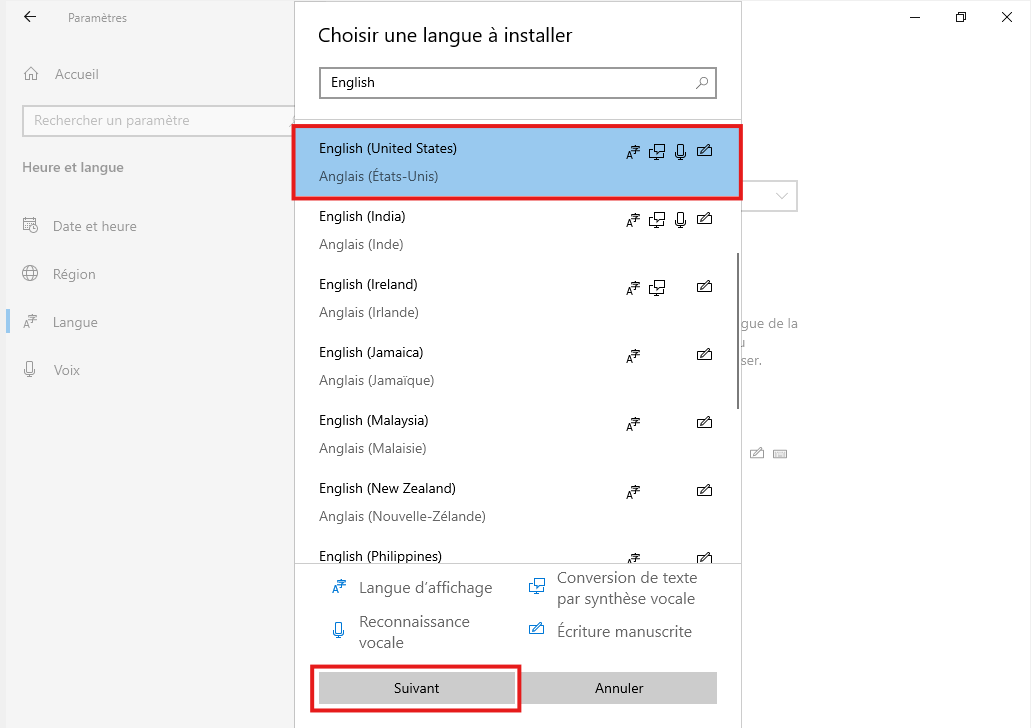
Task: Click the search magnifier icon in language box
Action: point(702,83)
